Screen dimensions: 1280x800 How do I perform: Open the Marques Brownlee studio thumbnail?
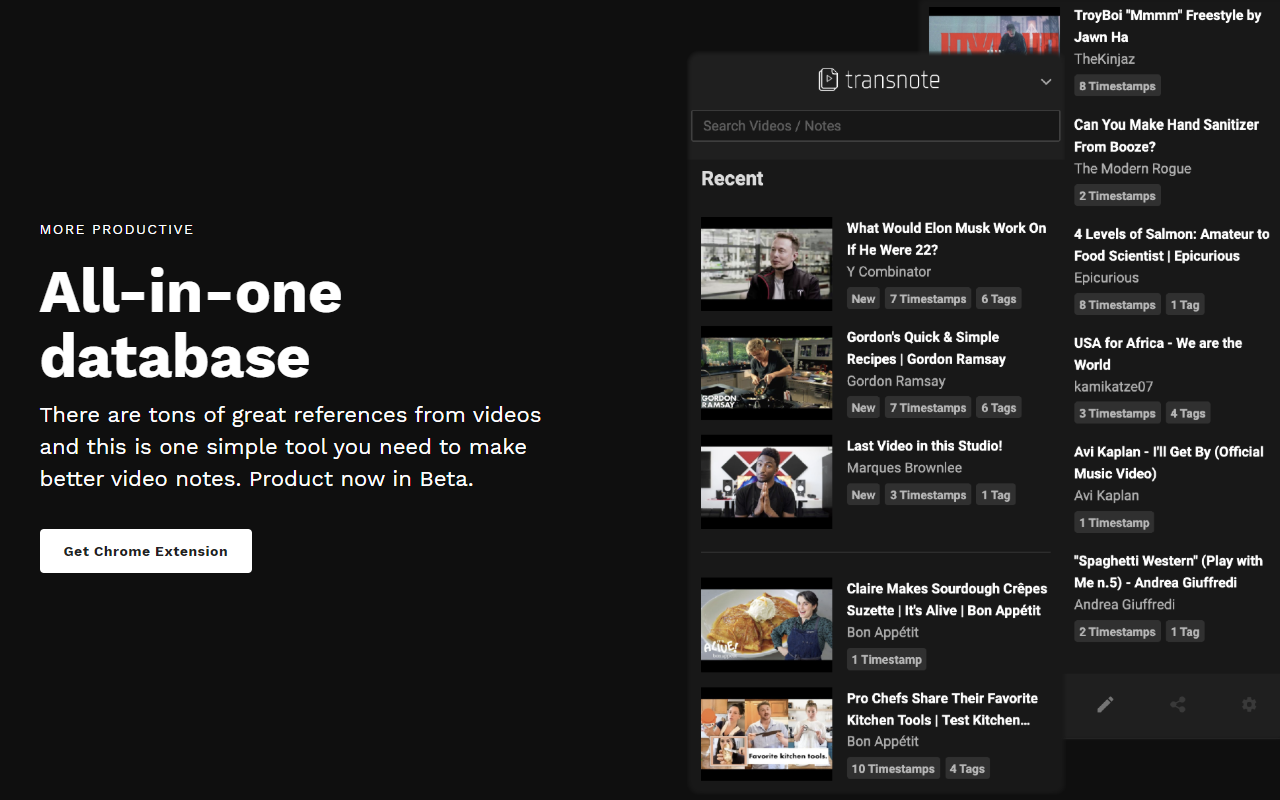click(766, 482)
